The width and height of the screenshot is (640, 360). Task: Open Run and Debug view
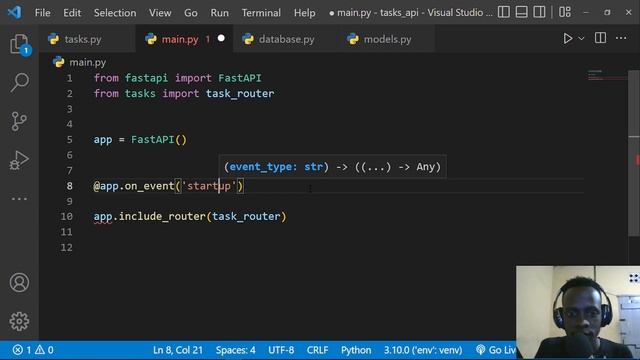point(19,160)
